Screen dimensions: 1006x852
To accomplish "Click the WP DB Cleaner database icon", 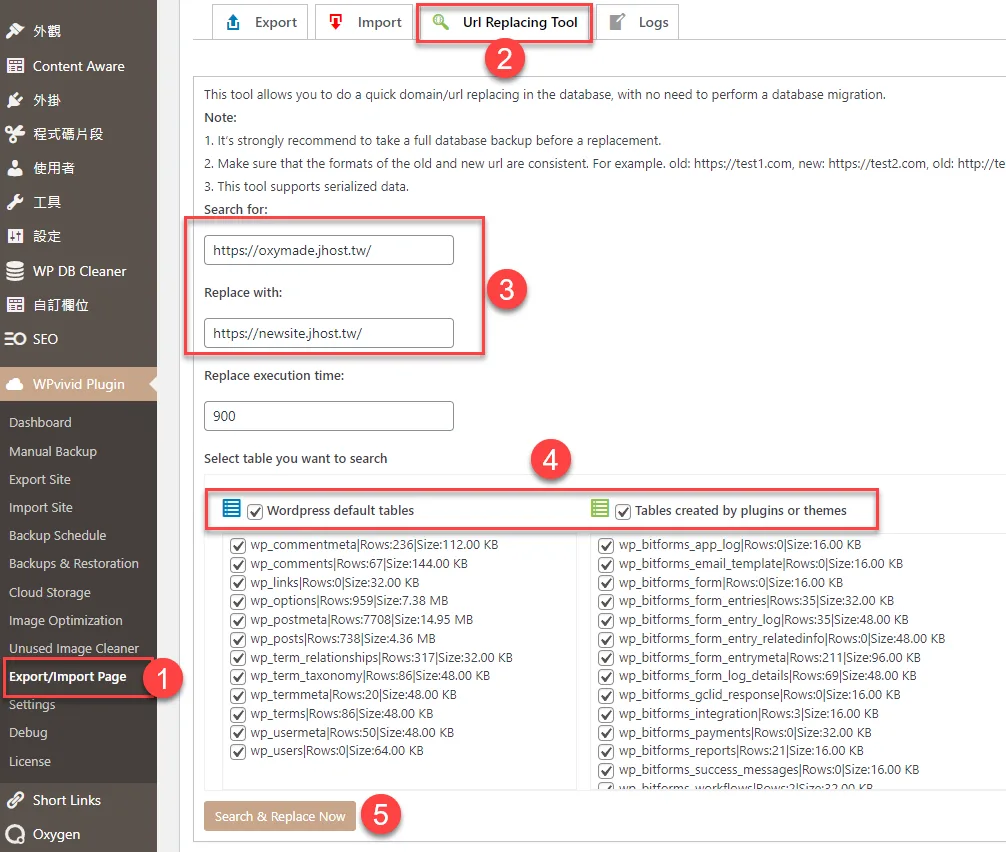I will tap(15, 271).
